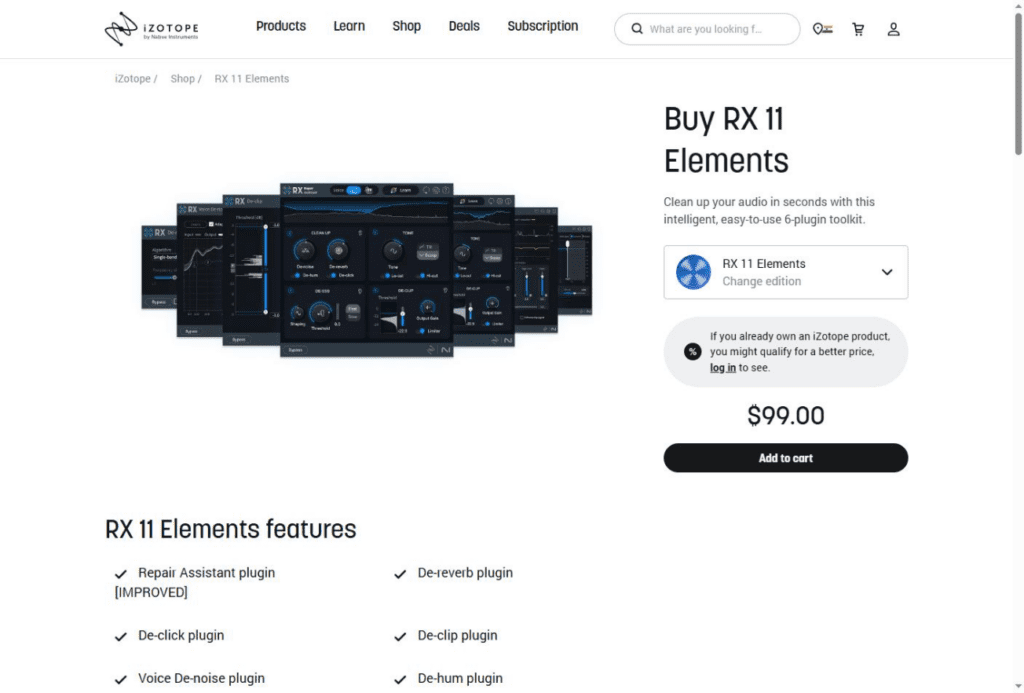Expand the Change edition dropdown chevron
1024x693 pixels.
point(886,272)
